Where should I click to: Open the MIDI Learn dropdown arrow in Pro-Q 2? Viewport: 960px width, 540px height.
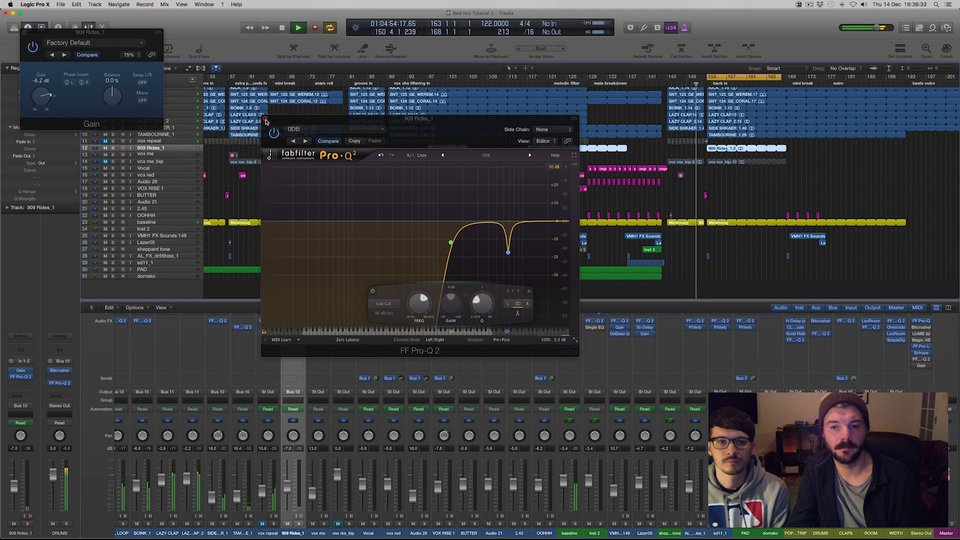(298, 340)
